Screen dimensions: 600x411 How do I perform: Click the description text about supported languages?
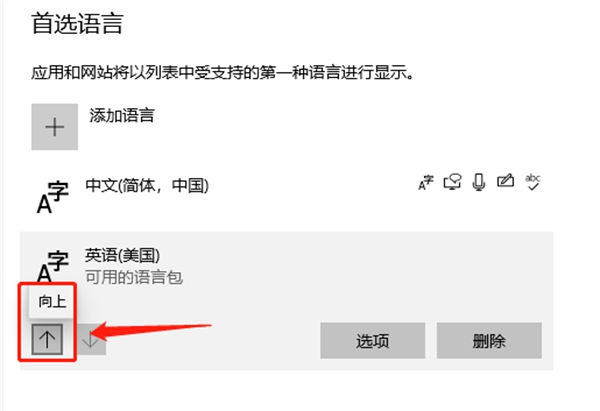(x=223, y=72)
